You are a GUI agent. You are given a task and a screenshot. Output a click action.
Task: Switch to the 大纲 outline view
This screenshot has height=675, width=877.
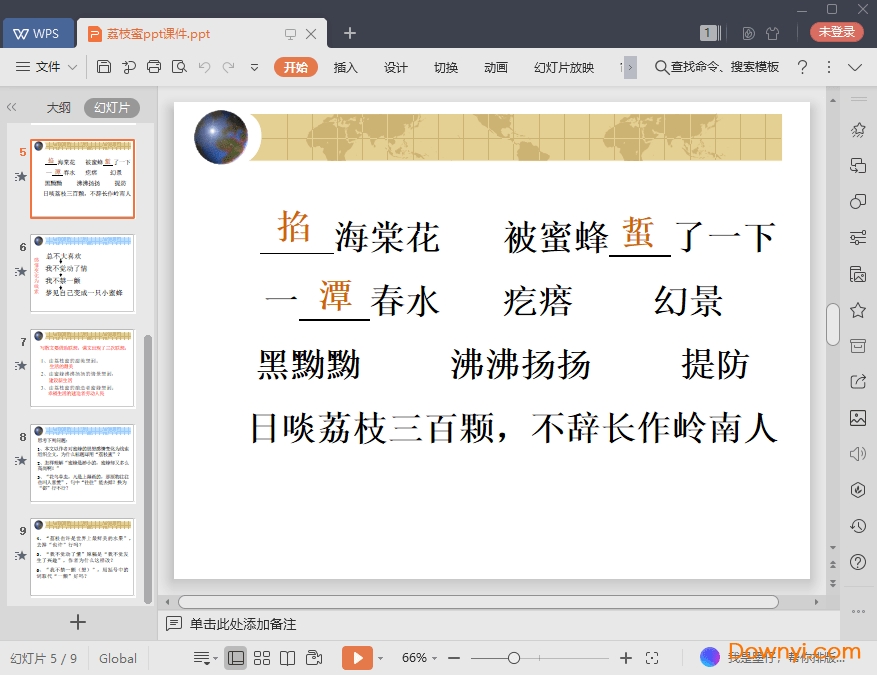click(x=59, y=108)
